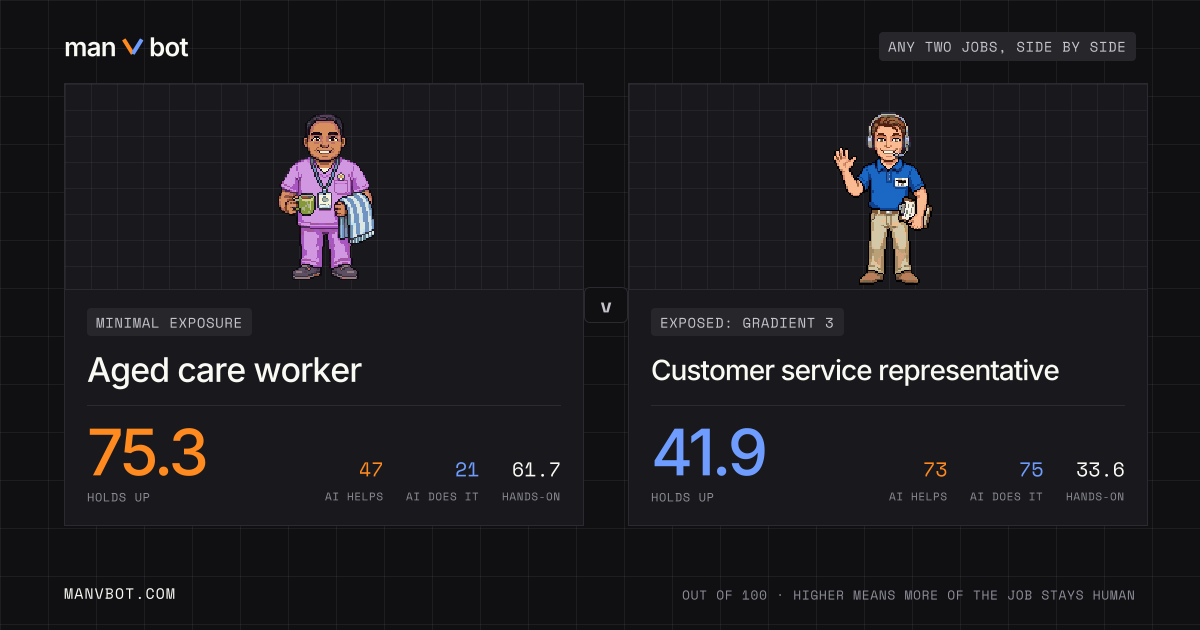Click the AI DOES IT value 75
The height and width of the screenshot is (630, 1200).
click(1031, 470)
